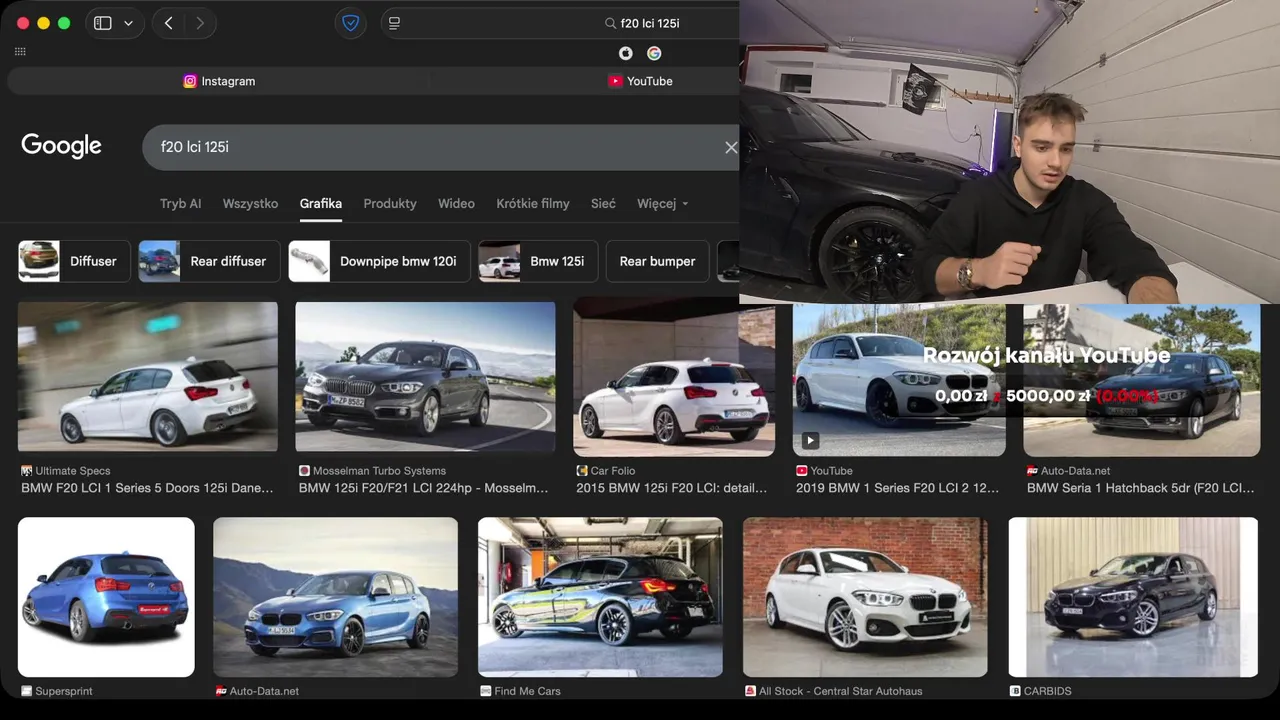Open the All Stock Central Star Autohaus image
The height and width of the screenshot is (720, 1280).
click(x=865, y=597)
